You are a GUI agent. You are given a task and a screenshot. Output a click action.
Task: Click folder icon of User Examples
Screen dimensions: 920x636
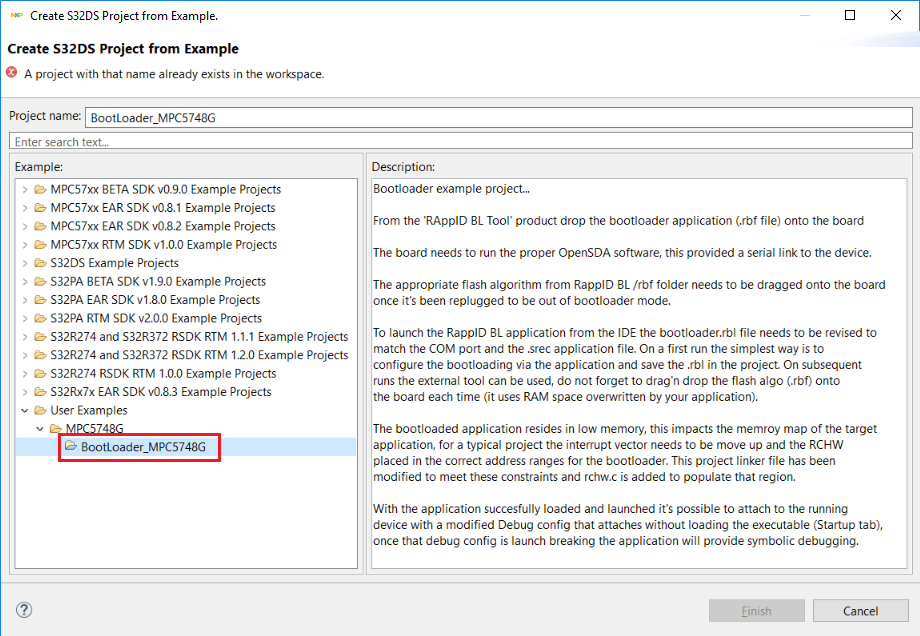coord(40,410)
